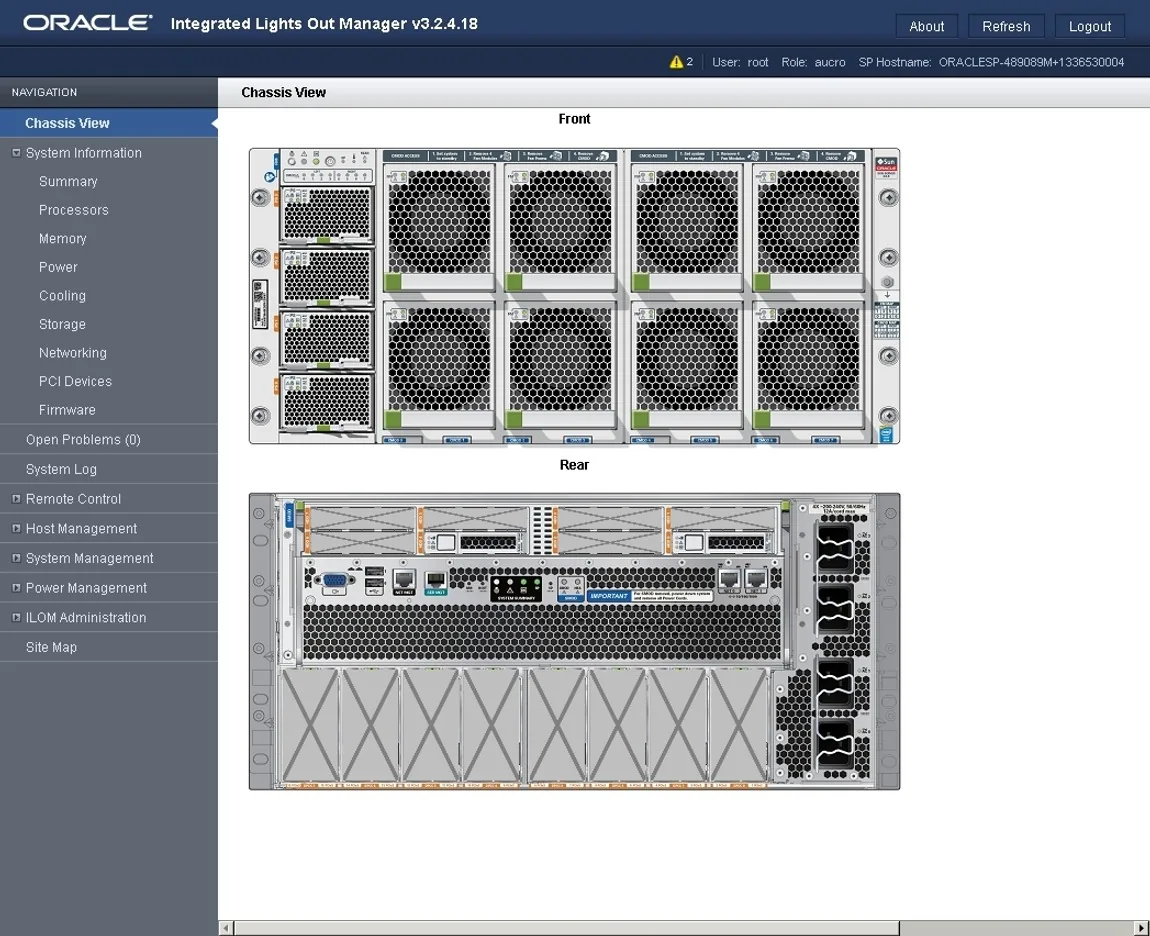
Task: Collapse the System Information section
Action: coord(15,152)
